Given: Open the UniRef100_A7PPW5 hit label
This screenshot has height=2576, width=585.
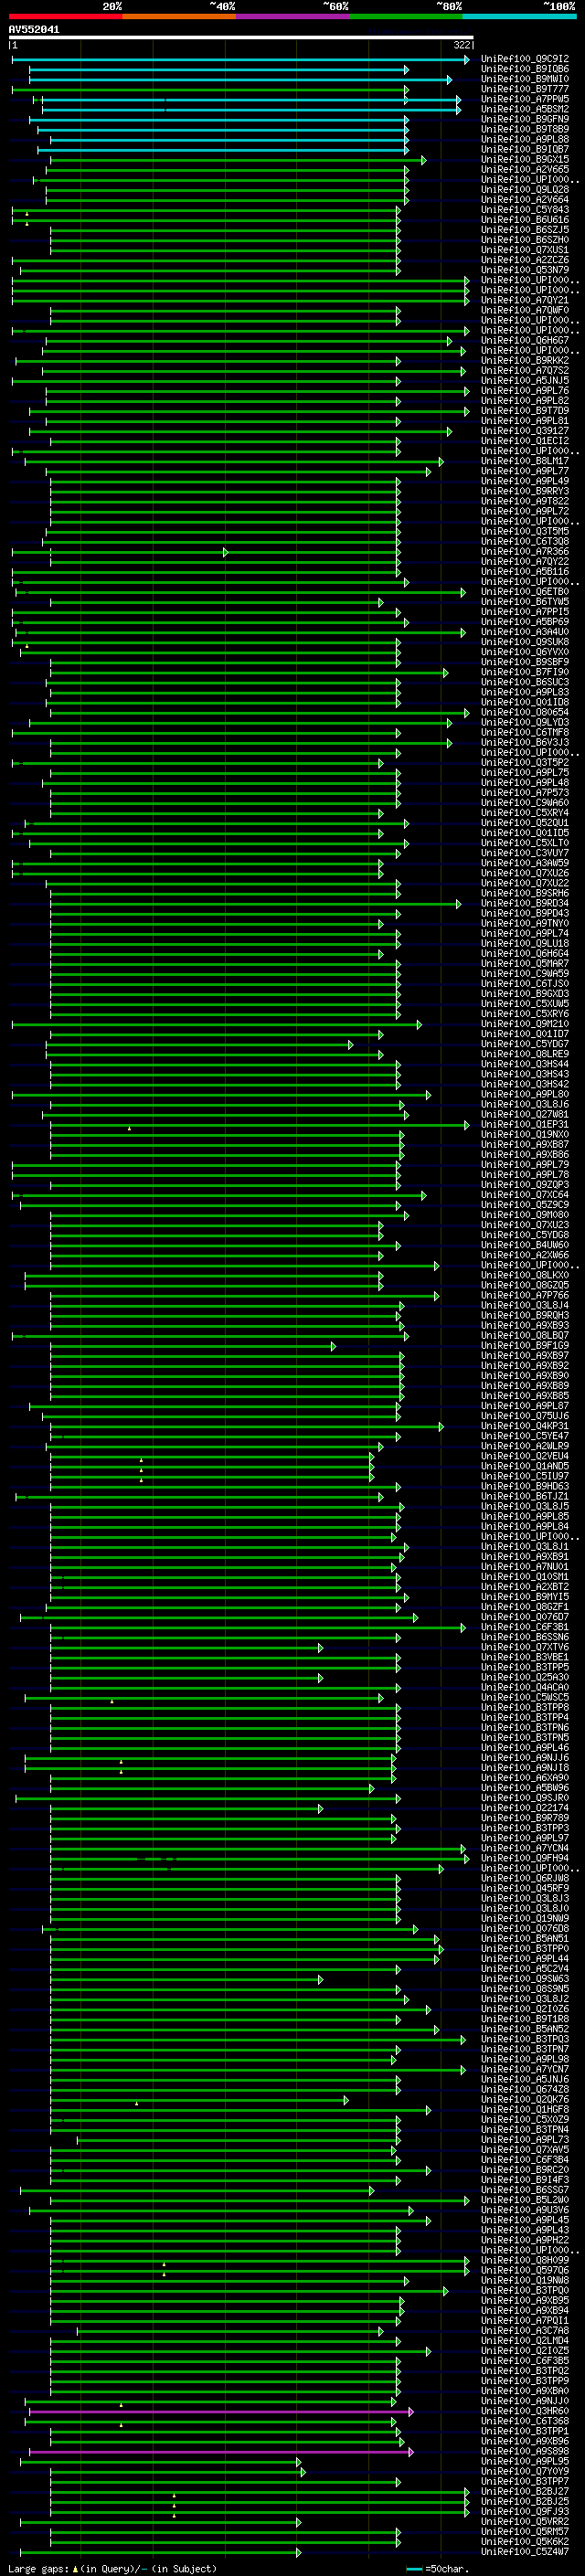Looking at the screenshot, I should click(525, 99).
